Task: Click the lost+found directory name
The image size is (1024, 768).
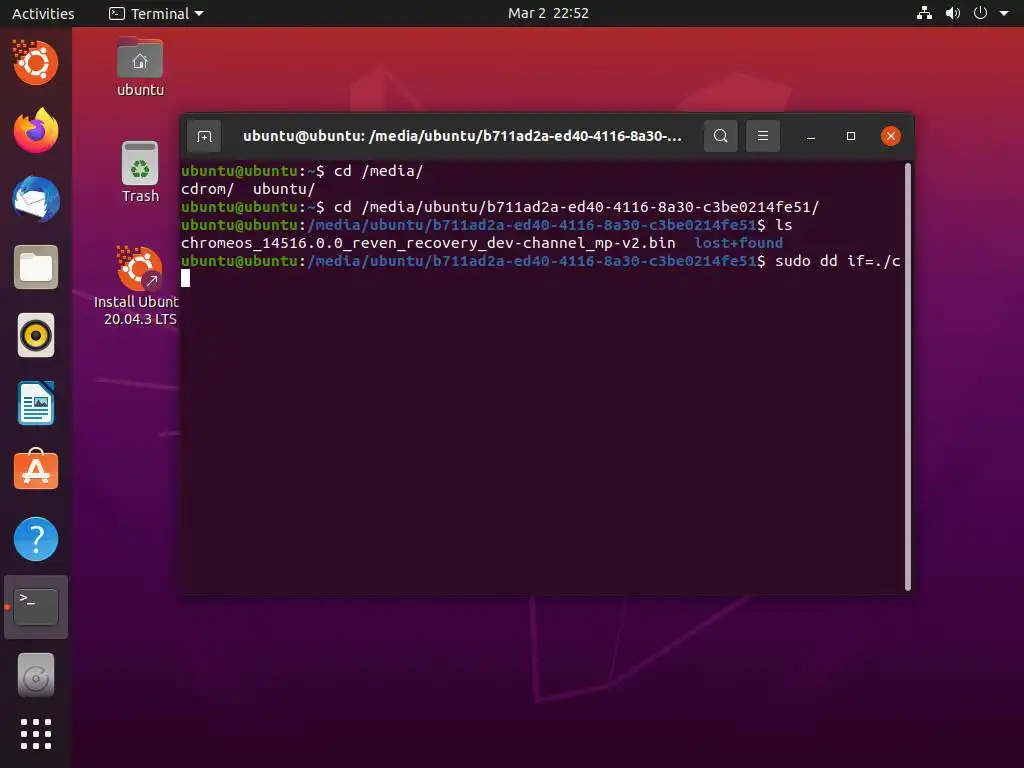Action: [738, 243]
